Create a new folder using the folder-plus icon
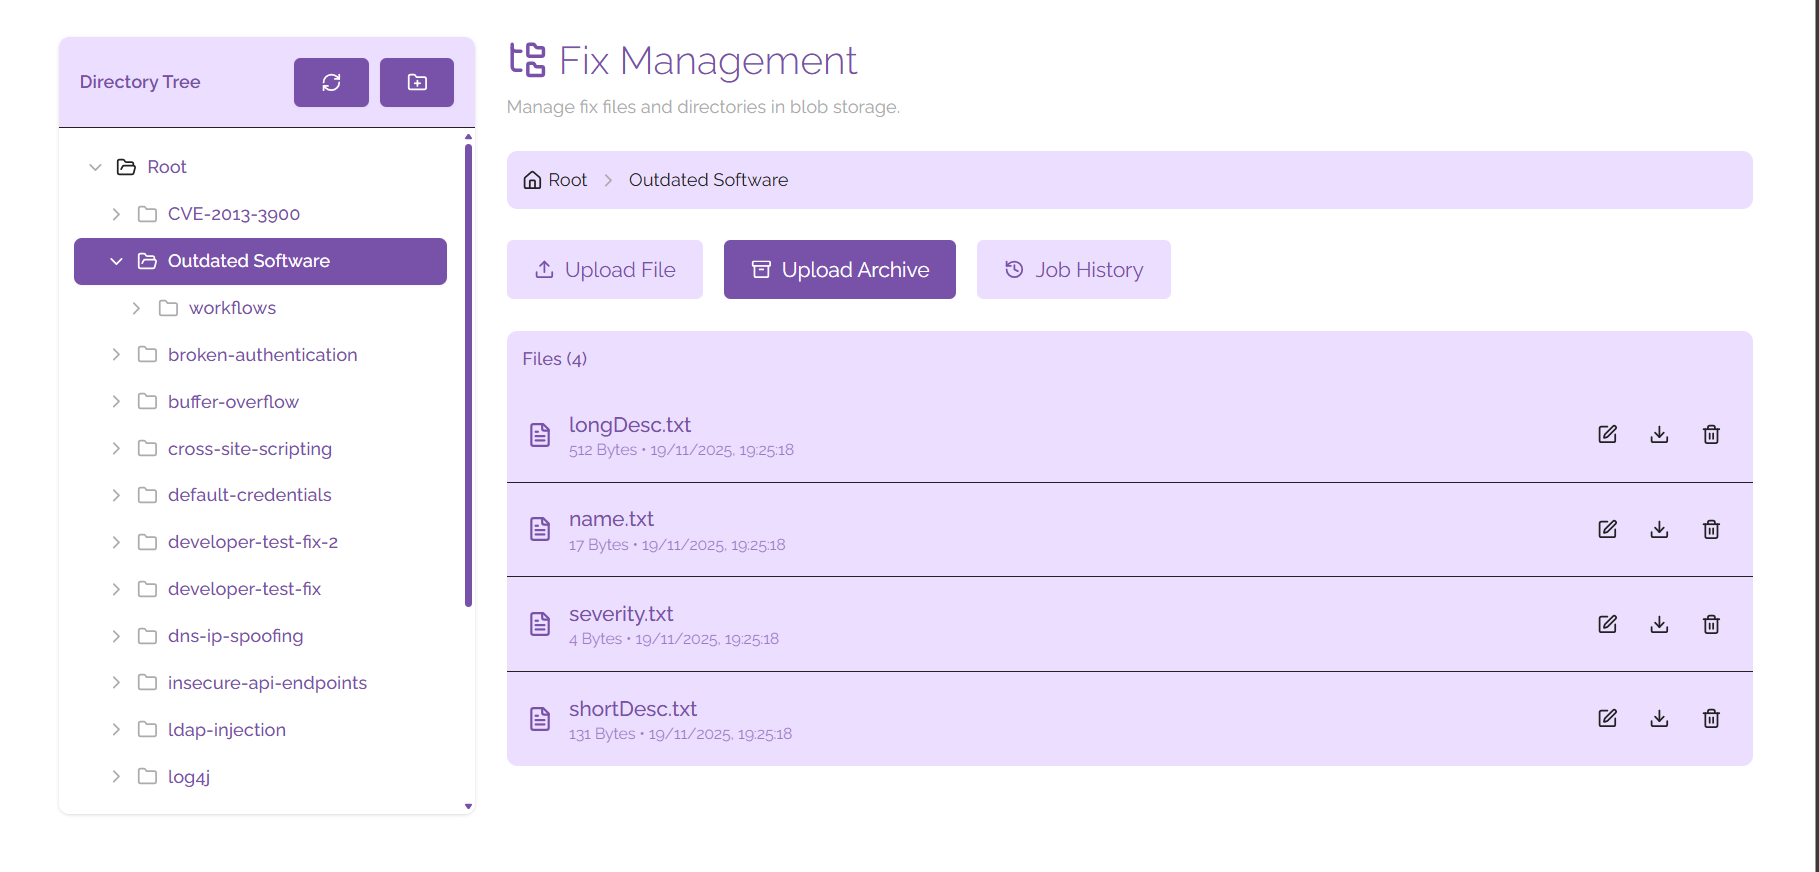 417,82
